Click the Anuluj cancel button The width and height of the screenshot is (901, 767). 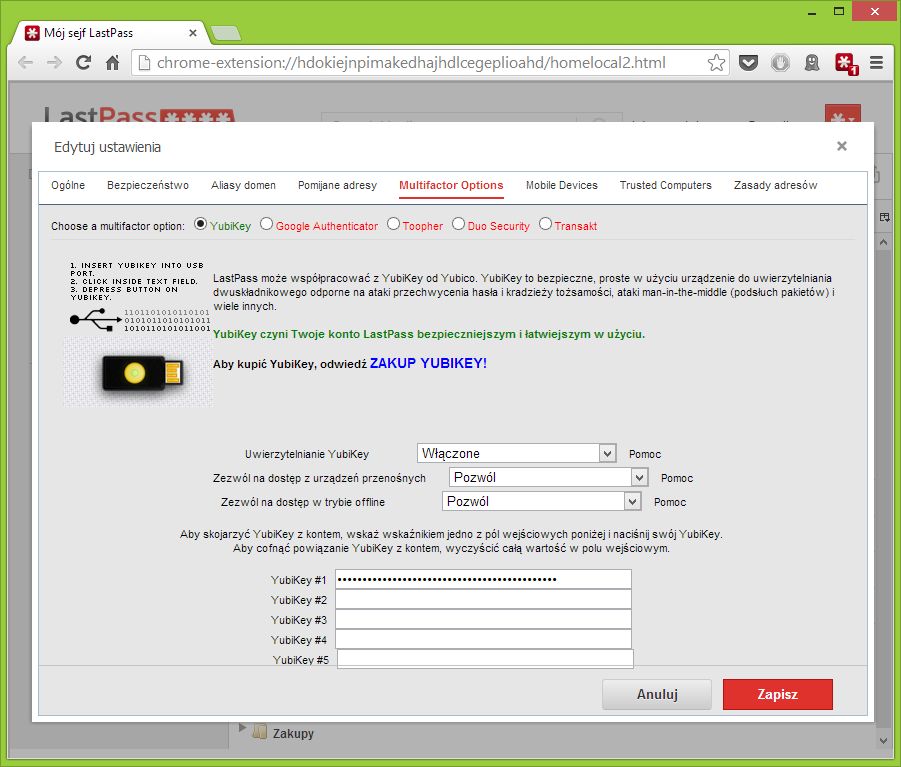point(657,695)
